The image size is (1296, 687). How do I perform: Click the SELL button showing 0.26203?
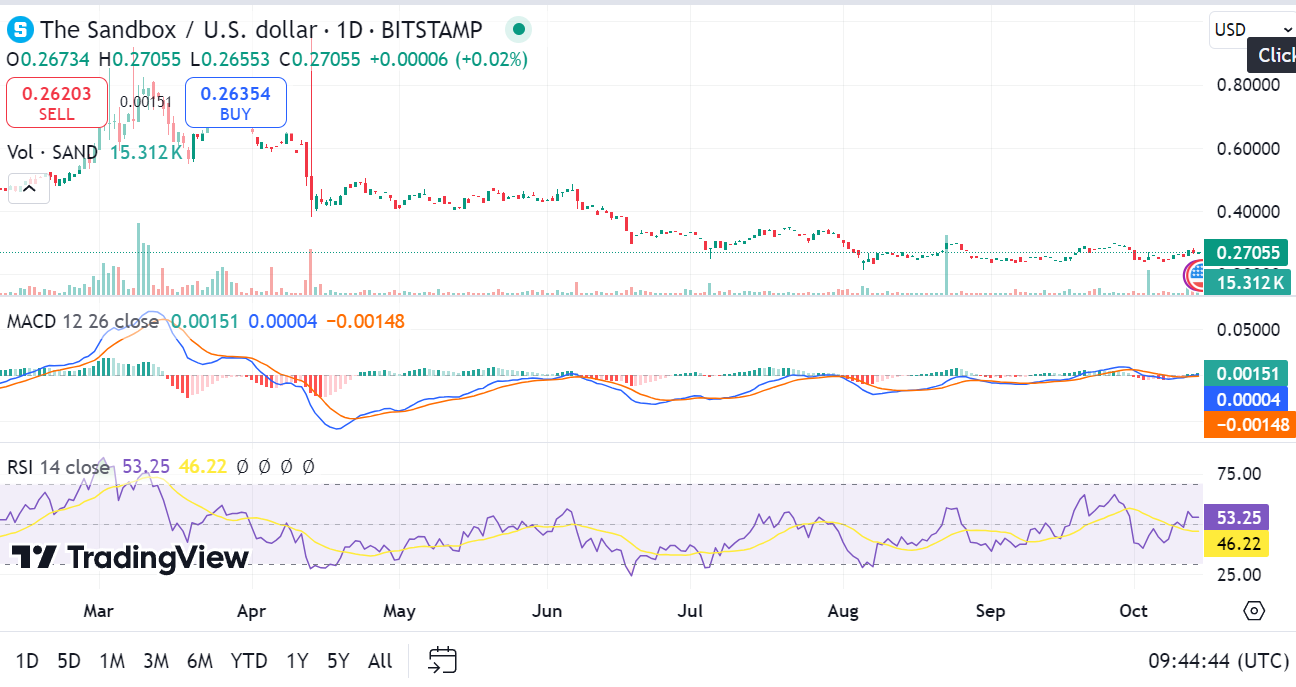tap(56, 101)
